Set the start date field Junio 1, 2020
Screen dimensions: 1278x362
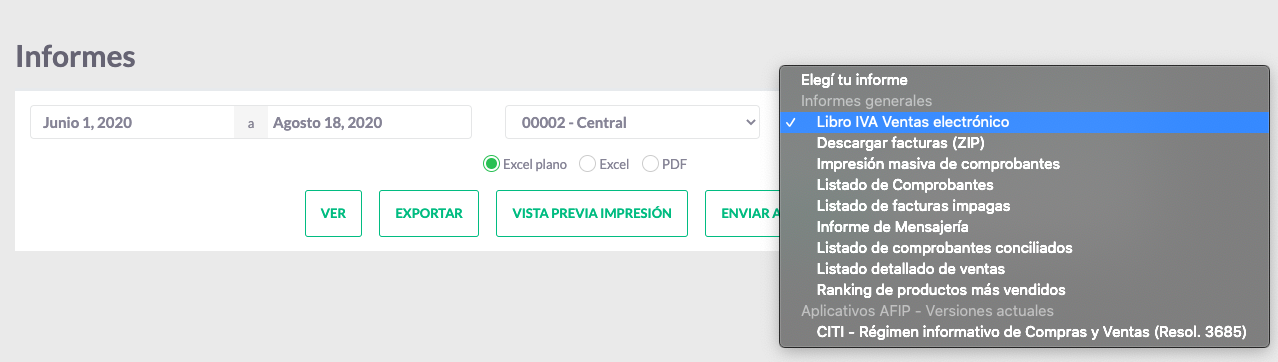133,123
